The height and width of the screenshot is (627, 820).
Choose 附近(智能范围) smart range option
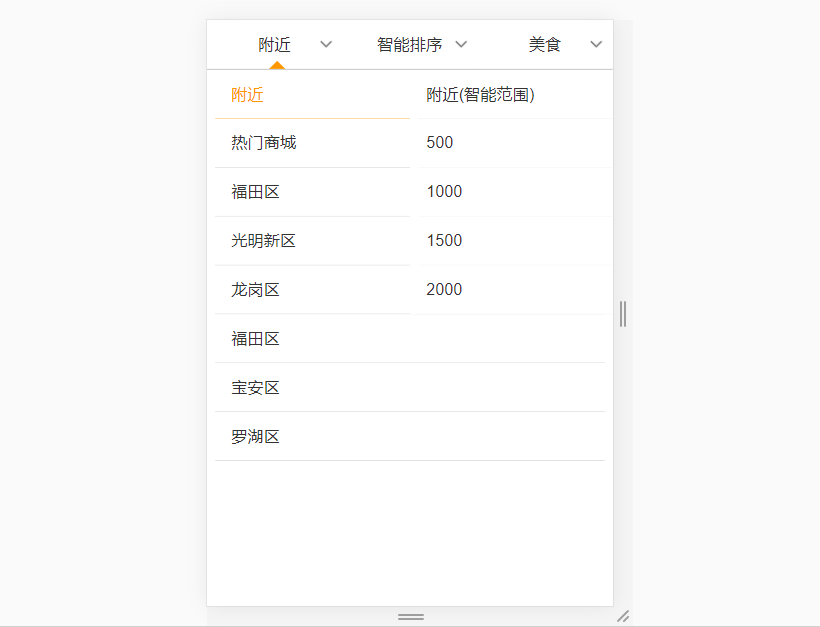[x=480, y=95]
